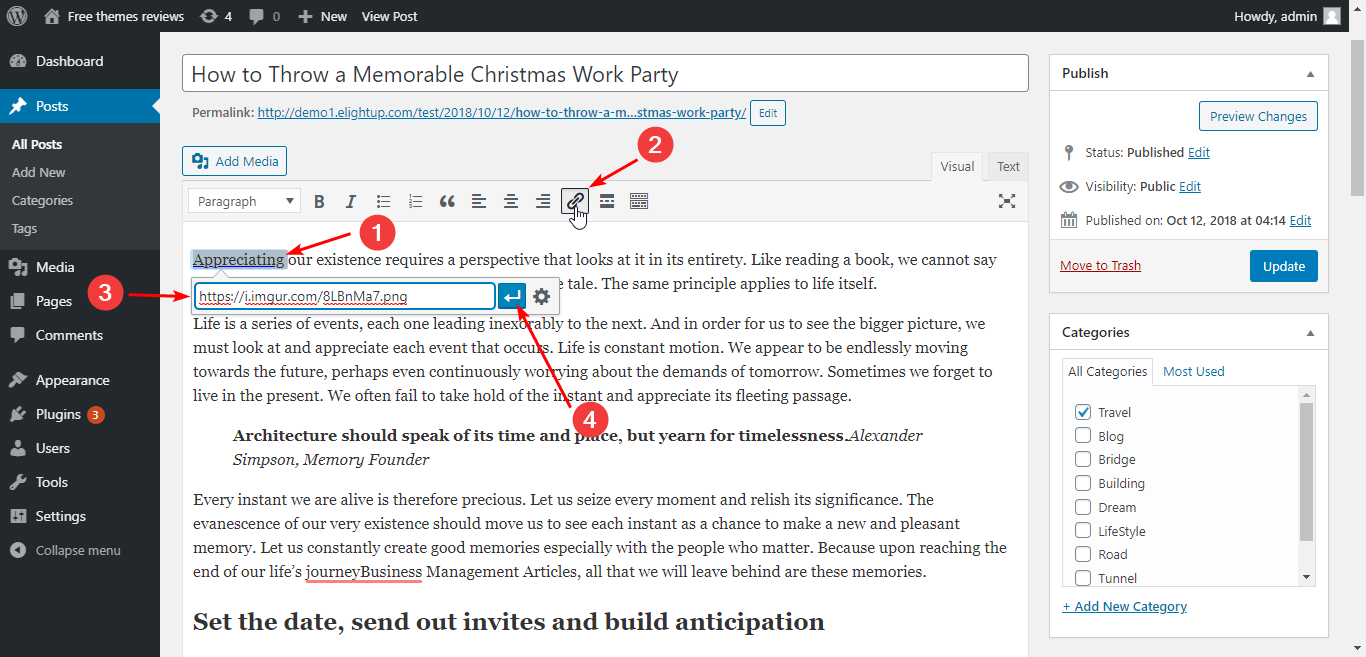This screenshot has width=1366, height=657.
Task: Click Move to Trash link
Action: point(1100,266)
